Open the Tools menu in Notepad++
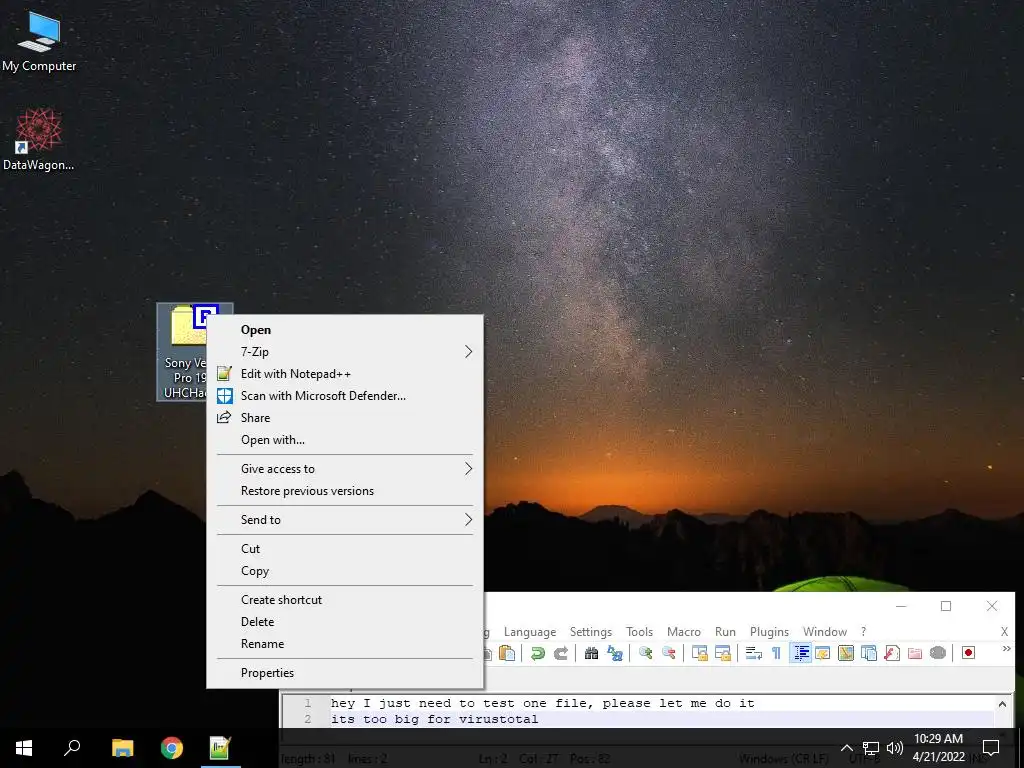 tap(639, 632)
